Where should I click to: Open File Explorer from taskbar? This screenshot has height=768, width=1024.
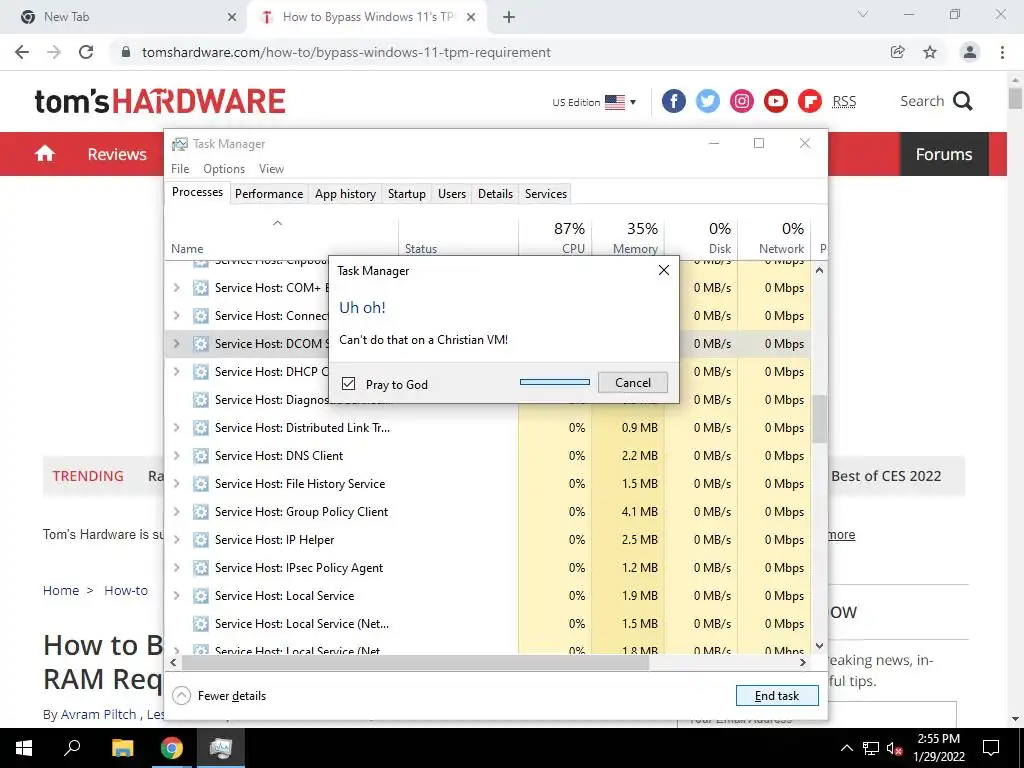[x=122, y=748]
